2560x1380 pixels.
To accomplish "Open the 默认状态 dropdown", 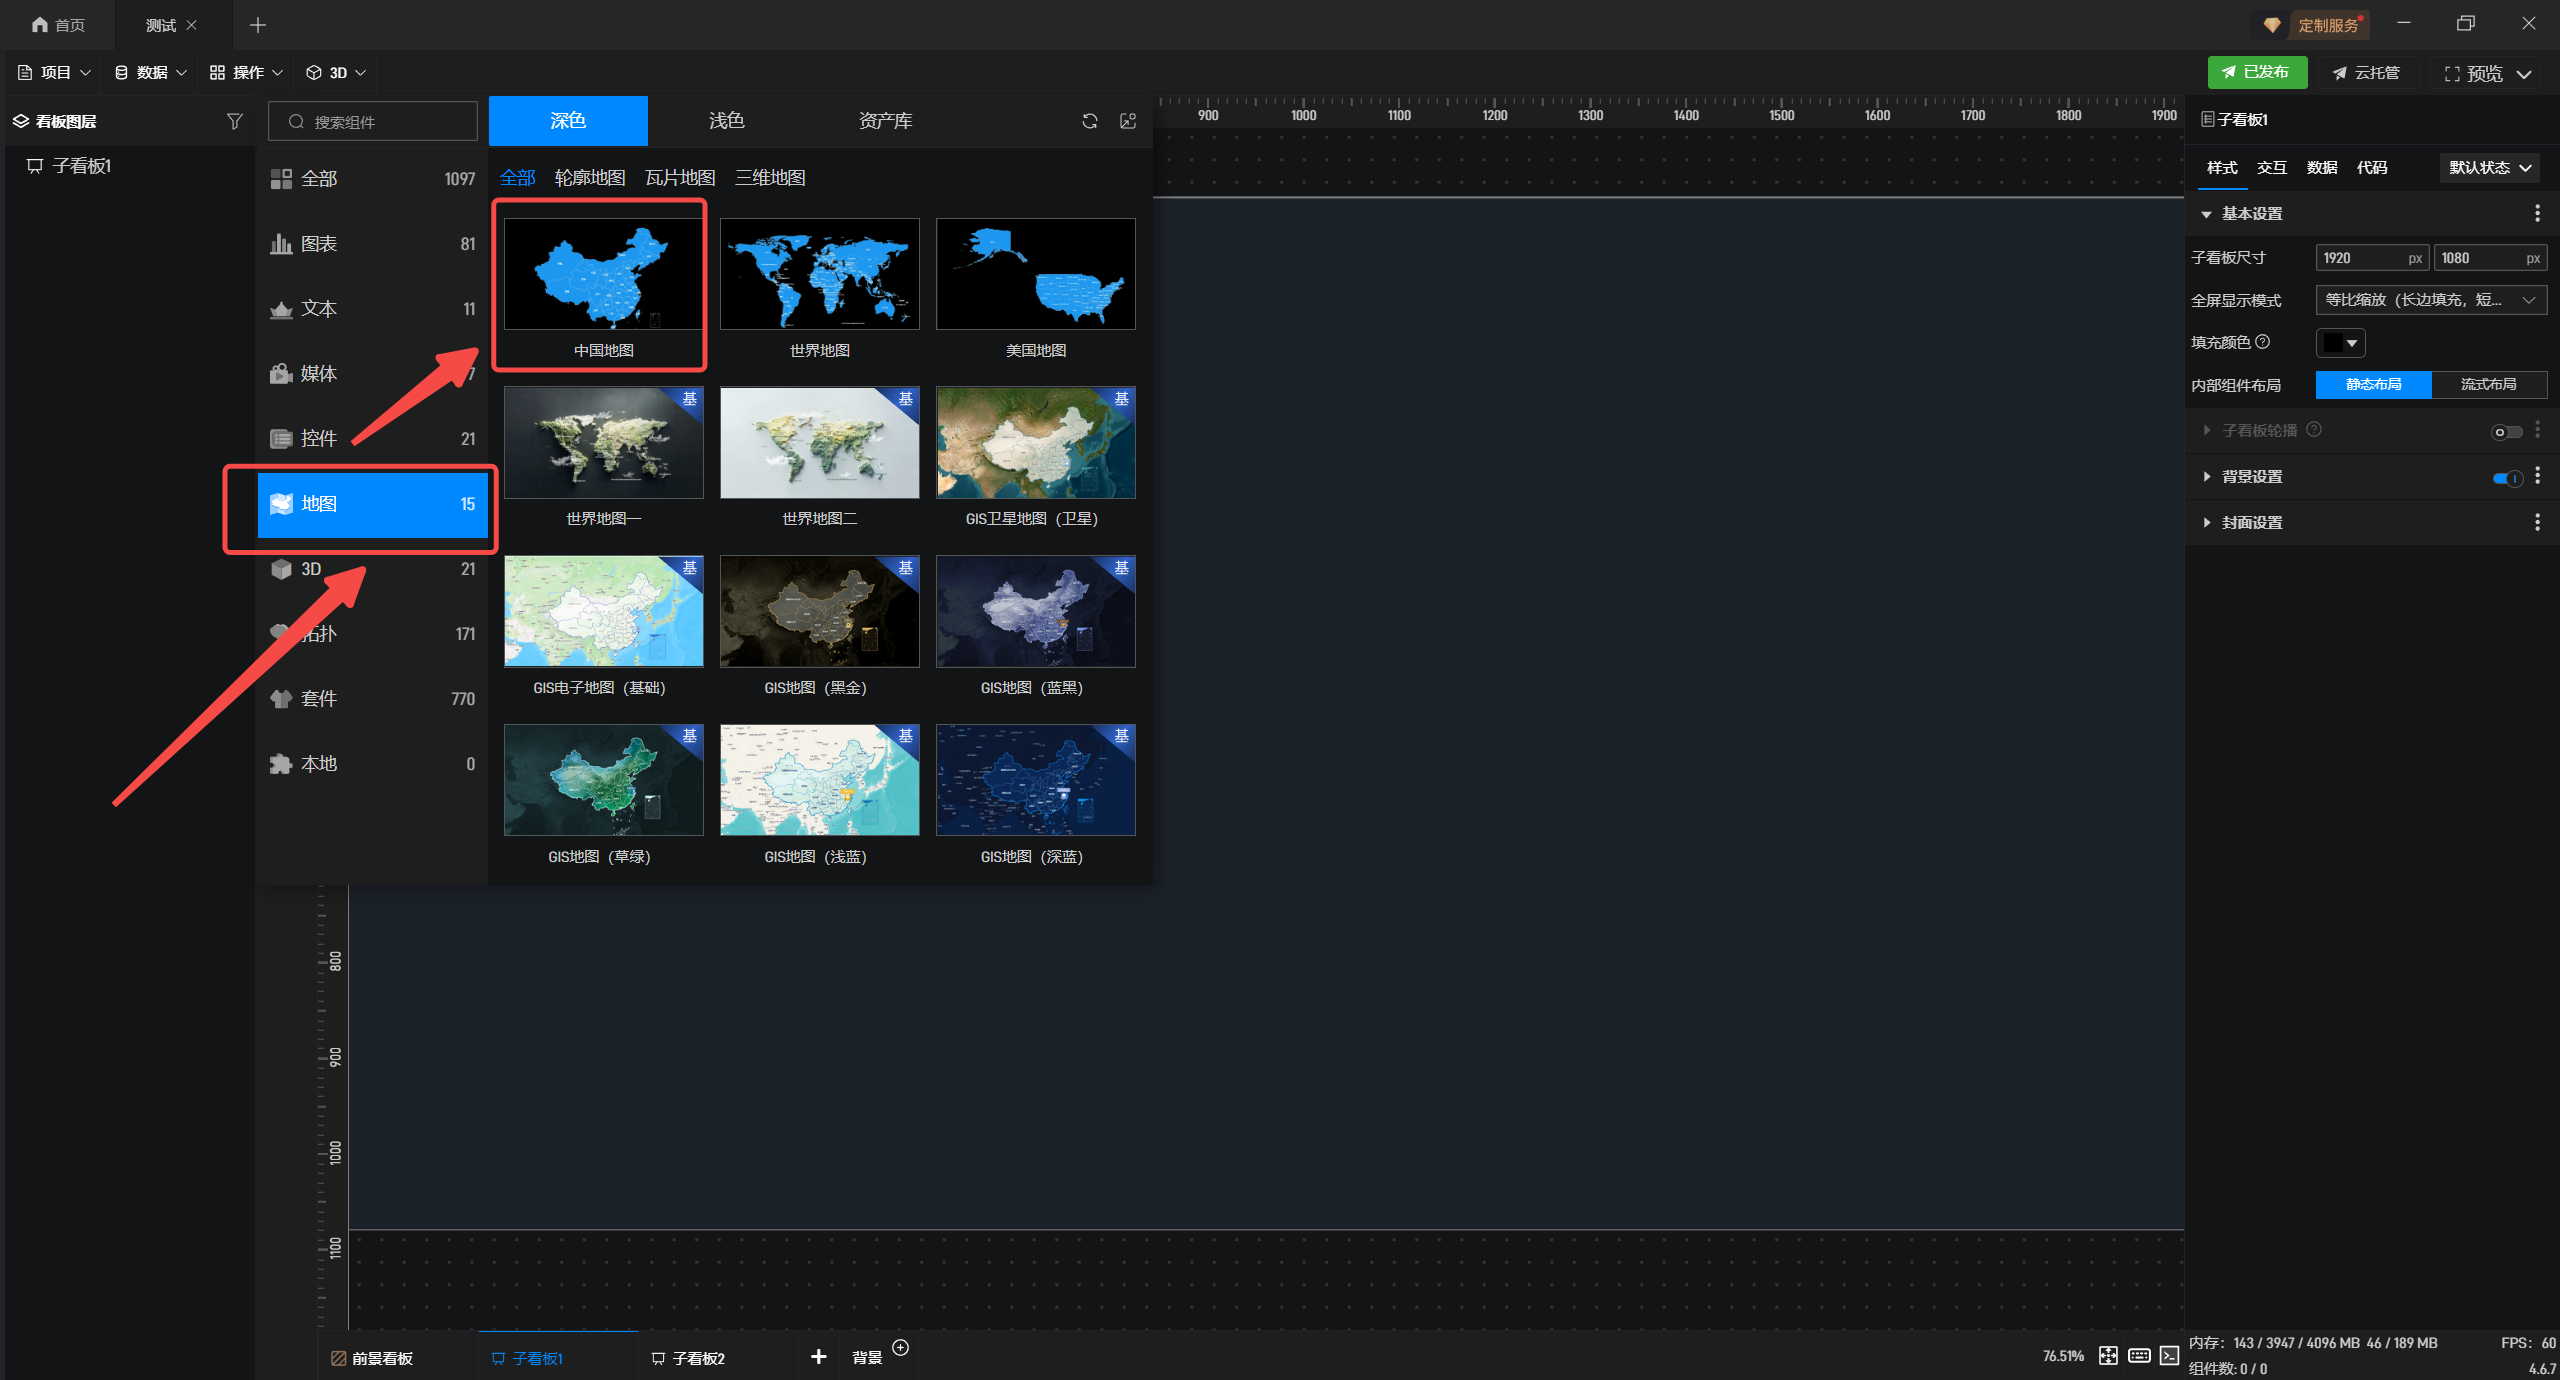I will (2490, 168).
